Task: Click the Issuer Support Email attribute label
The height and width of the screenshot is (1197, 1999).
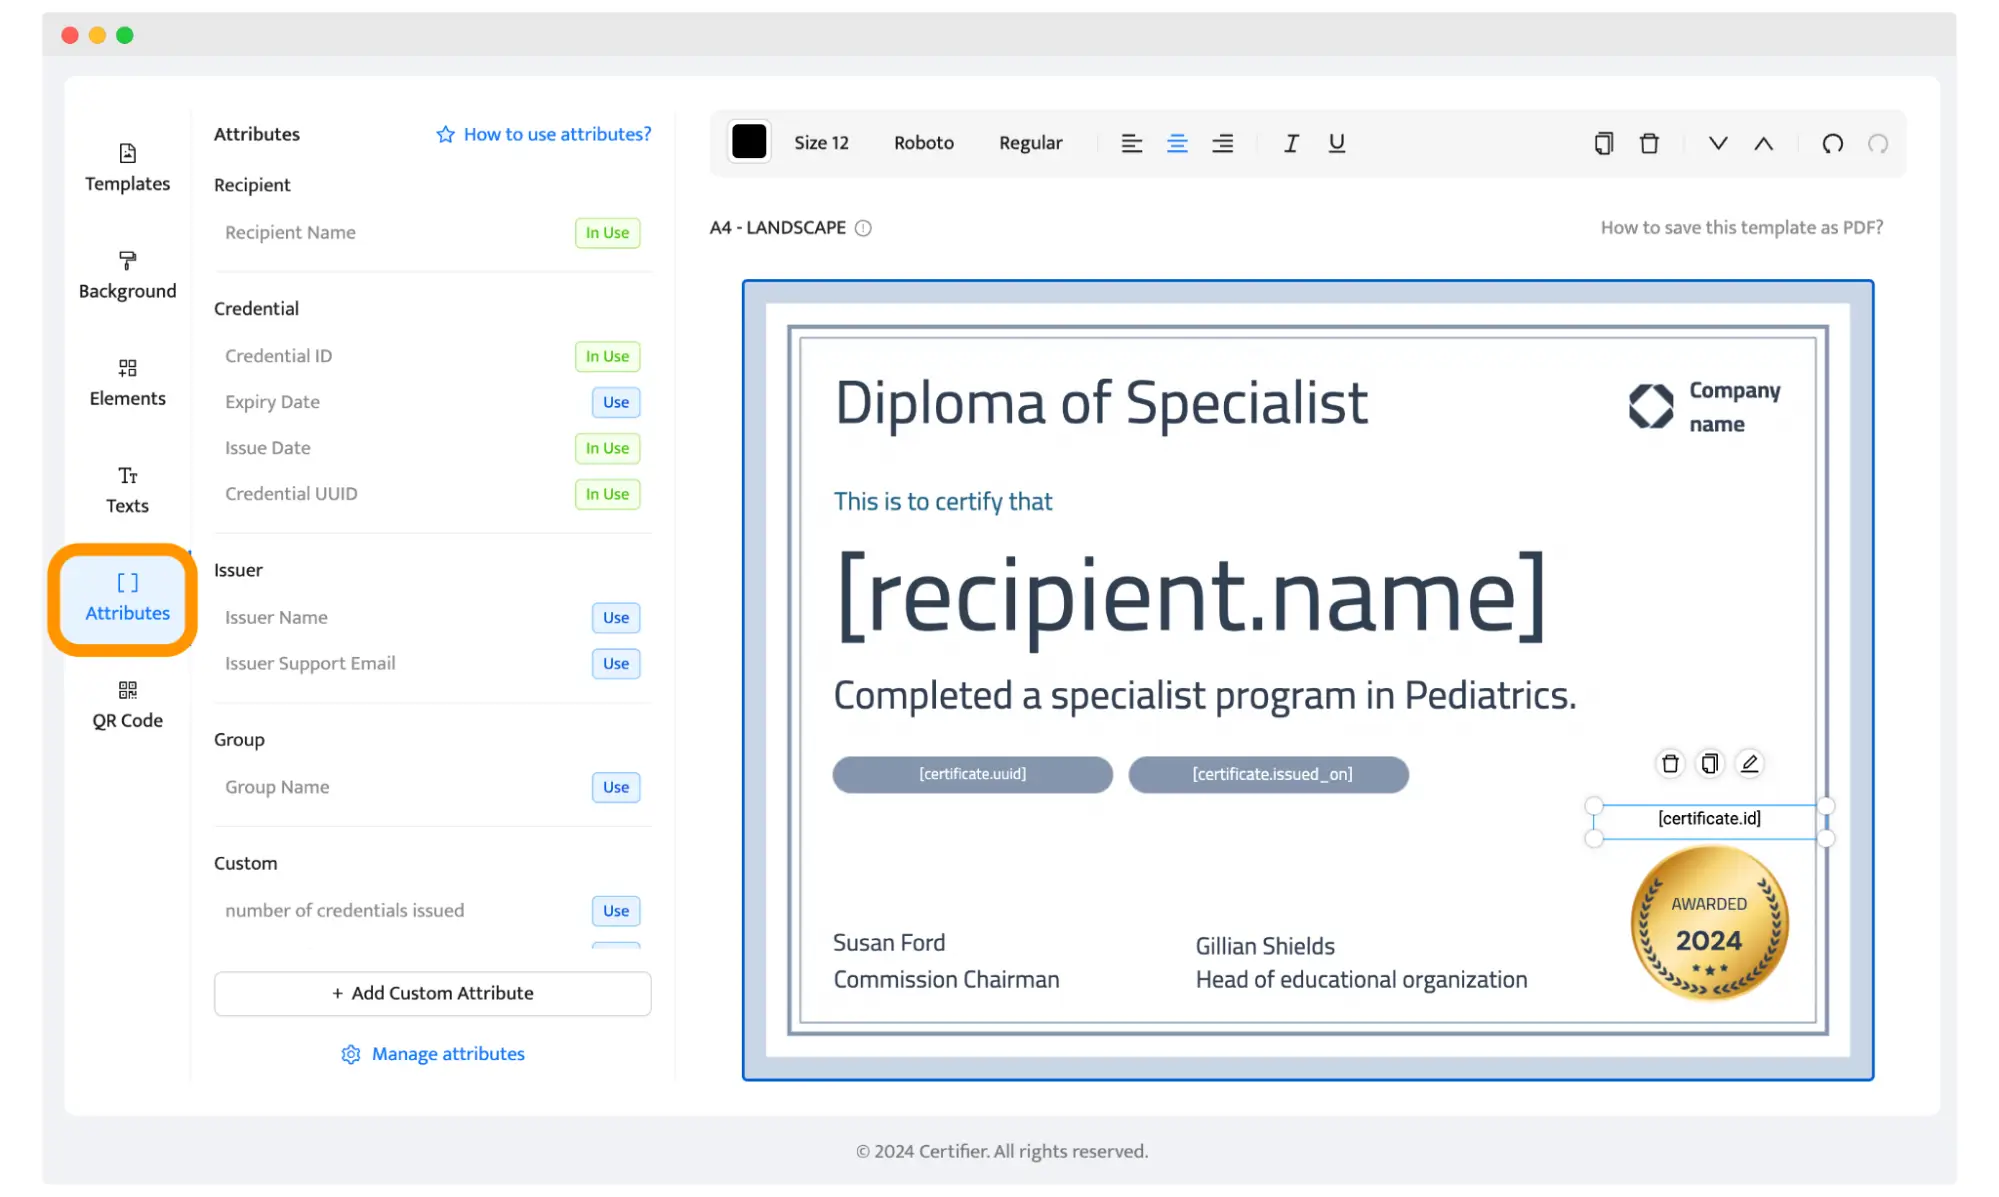Action: coord(310,663)
